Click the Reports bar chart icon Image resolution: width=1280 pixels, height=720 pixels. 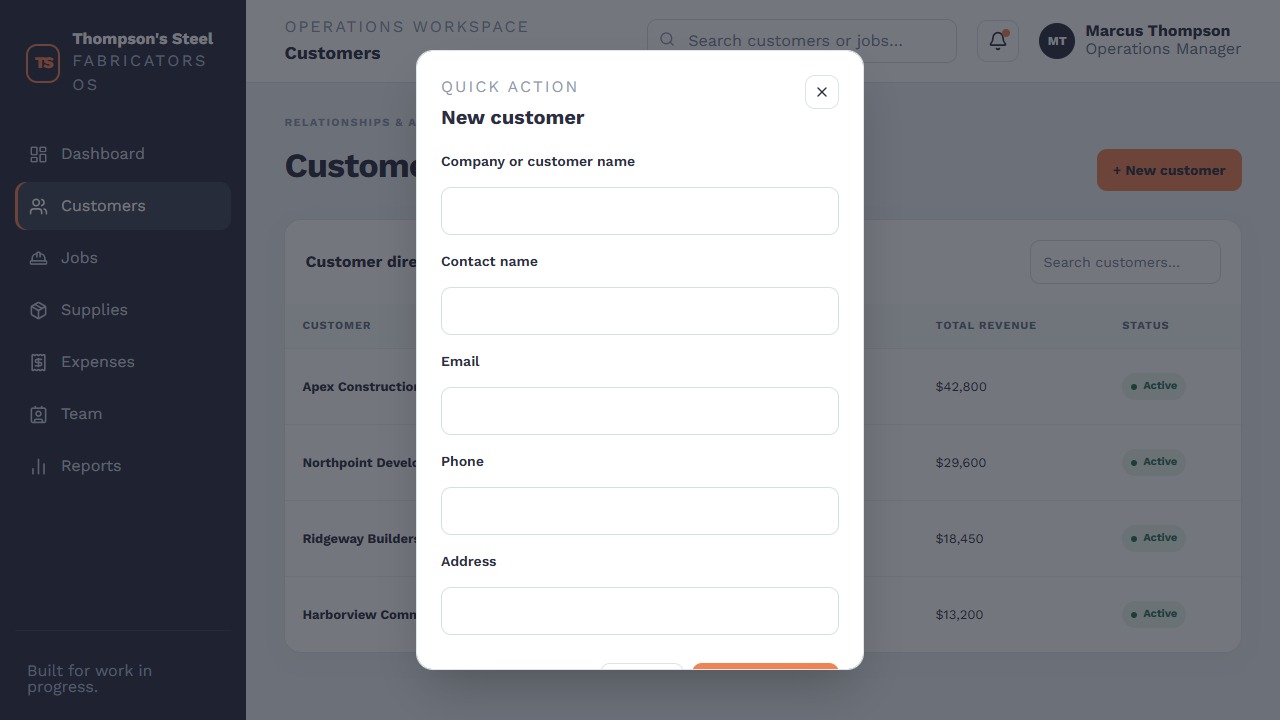pos(38,466)
